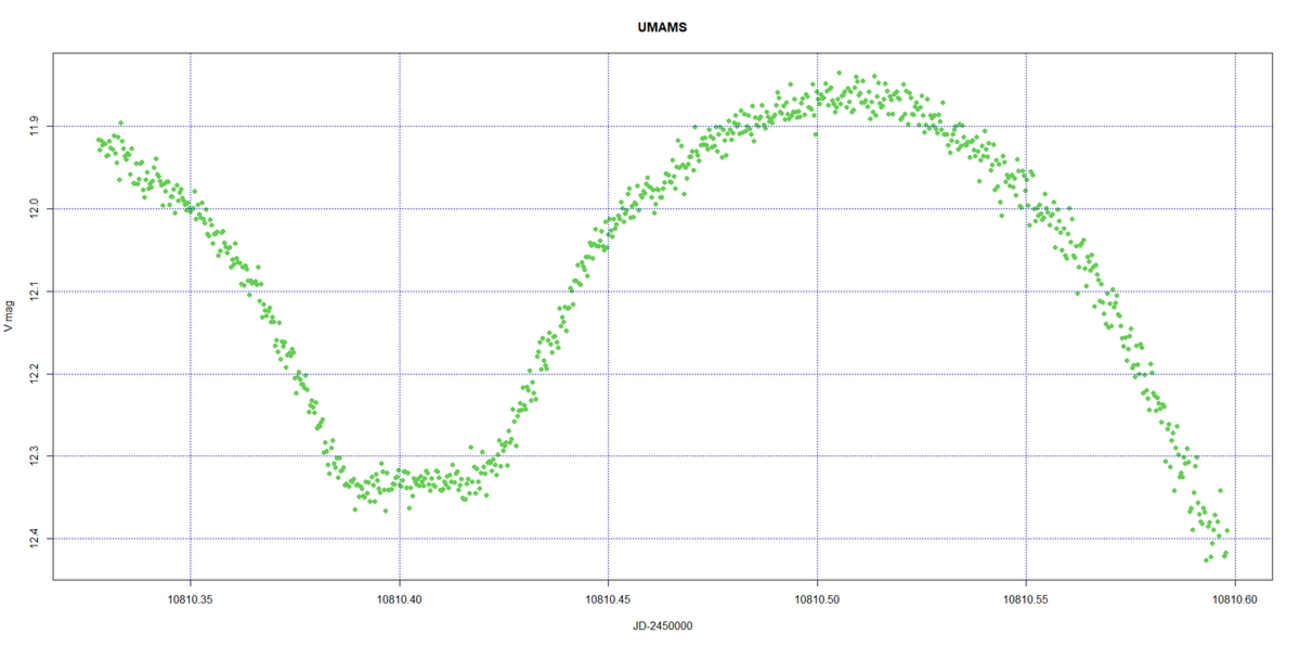Click the 12.1 y-axis tick label
The height and width of the screenshot is (646, 1300).
34,291
